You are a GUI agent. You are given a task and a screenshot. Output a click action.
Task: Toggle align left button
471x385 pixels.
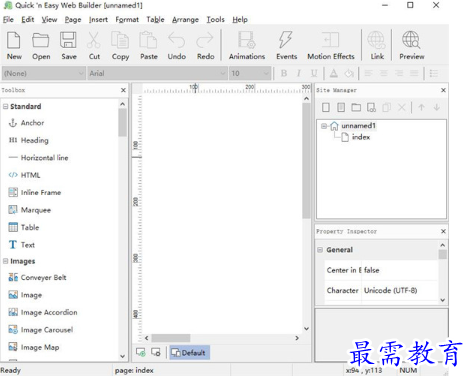click(x=368, y=73)
